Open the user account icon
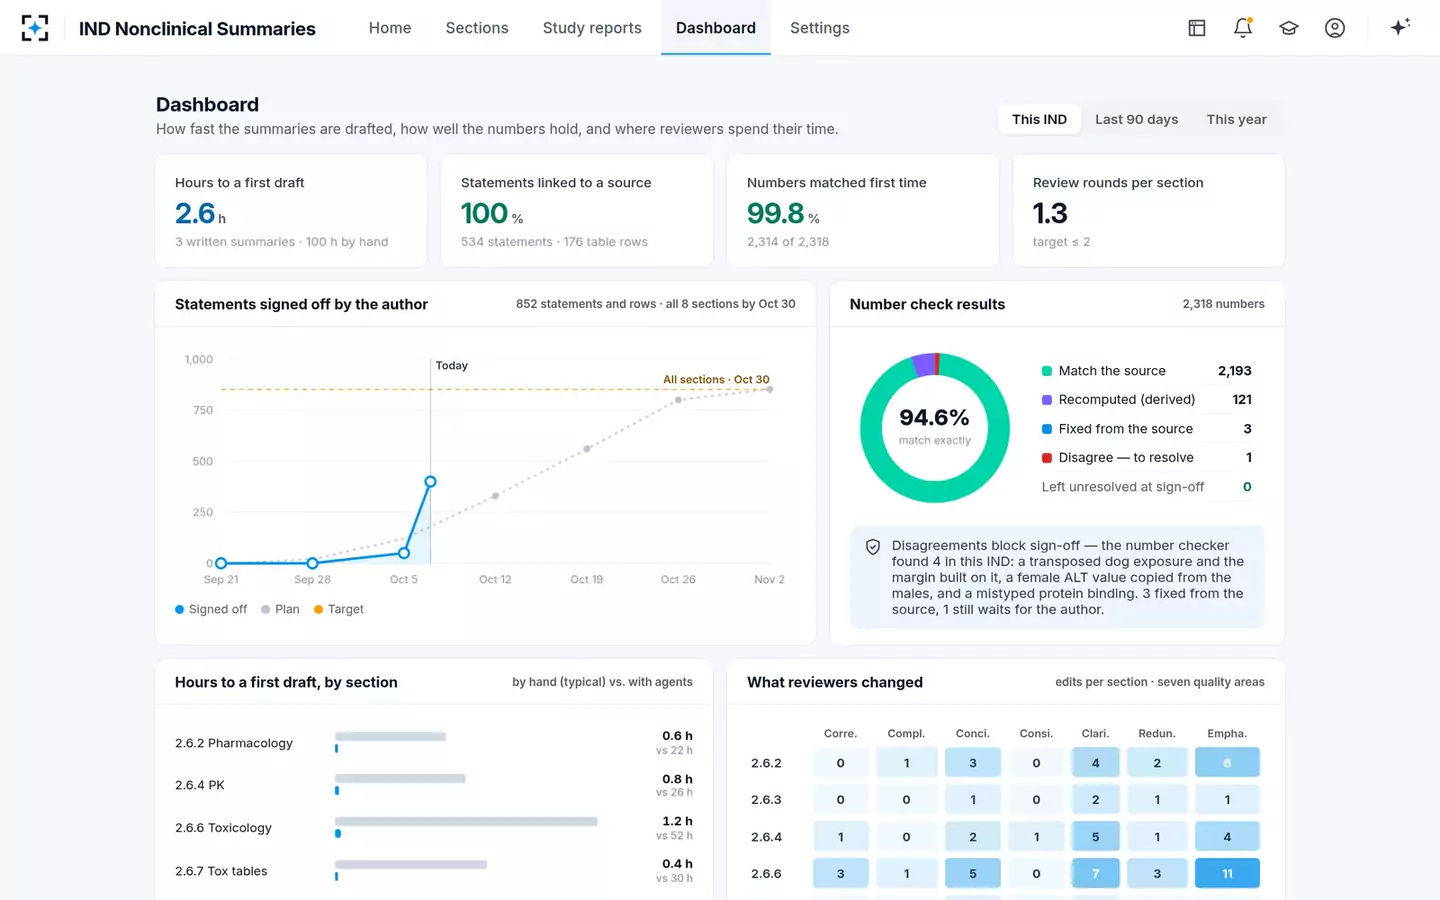 click(x=1335, y=28)
